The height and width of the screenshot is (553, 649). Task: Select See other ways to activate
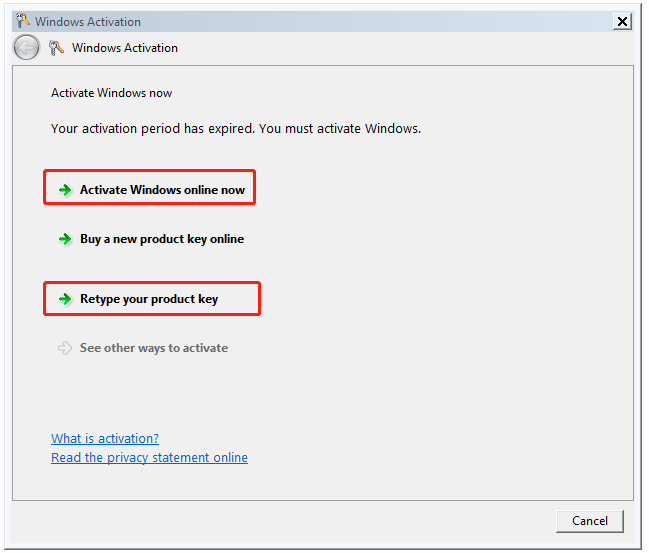(154, 348)
